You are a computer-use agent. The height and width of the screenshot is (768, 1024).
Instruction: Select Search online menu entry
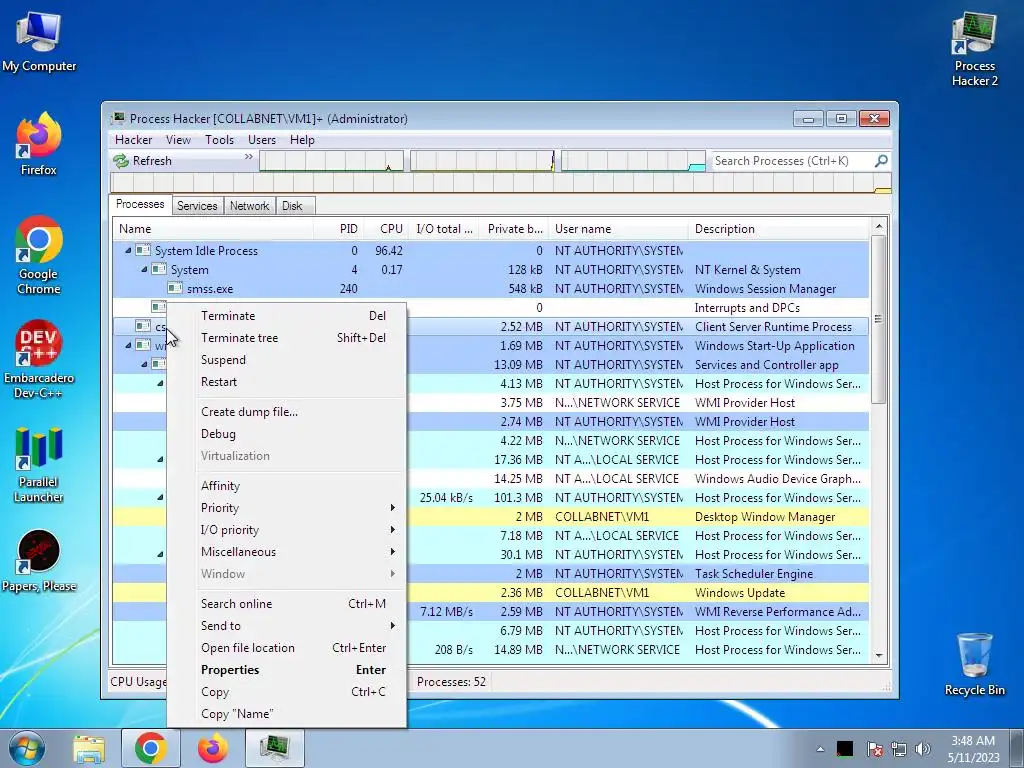point(287,603)
